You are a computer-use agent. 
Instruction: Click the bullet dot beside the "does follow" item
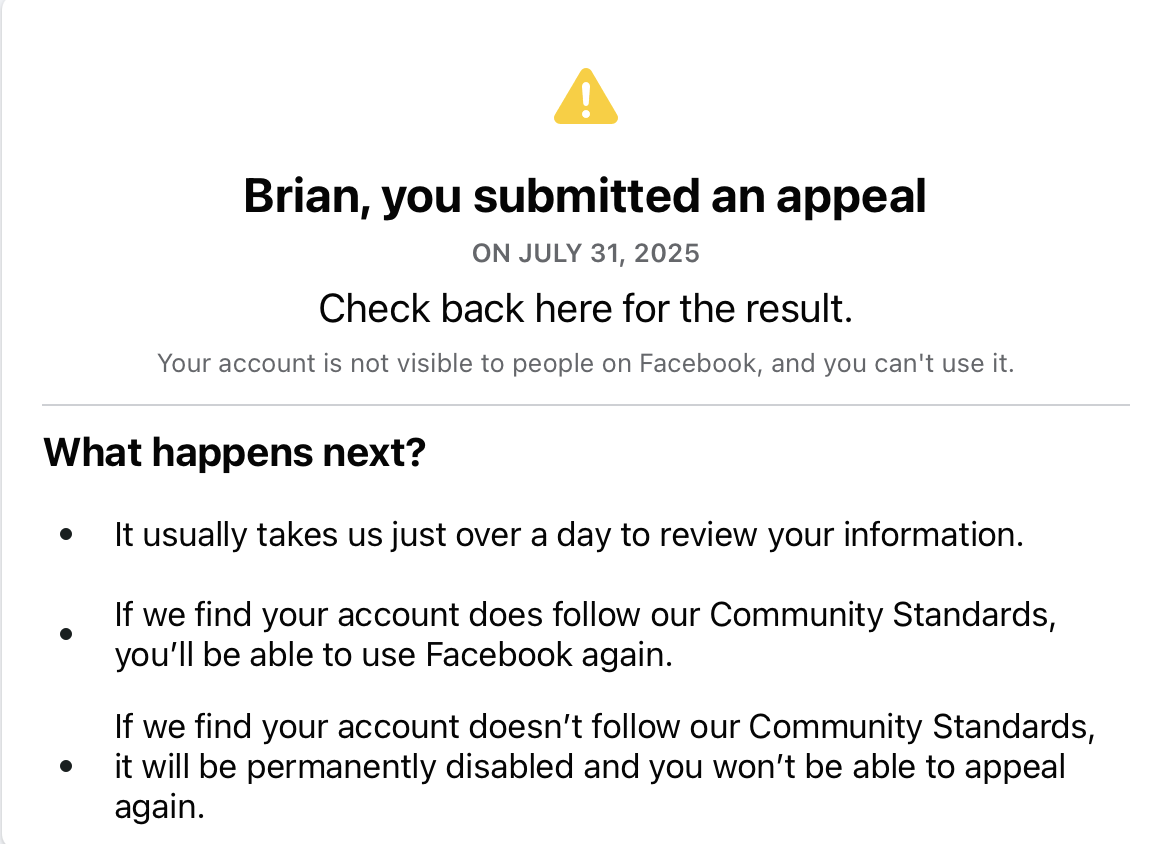point(66,634)
